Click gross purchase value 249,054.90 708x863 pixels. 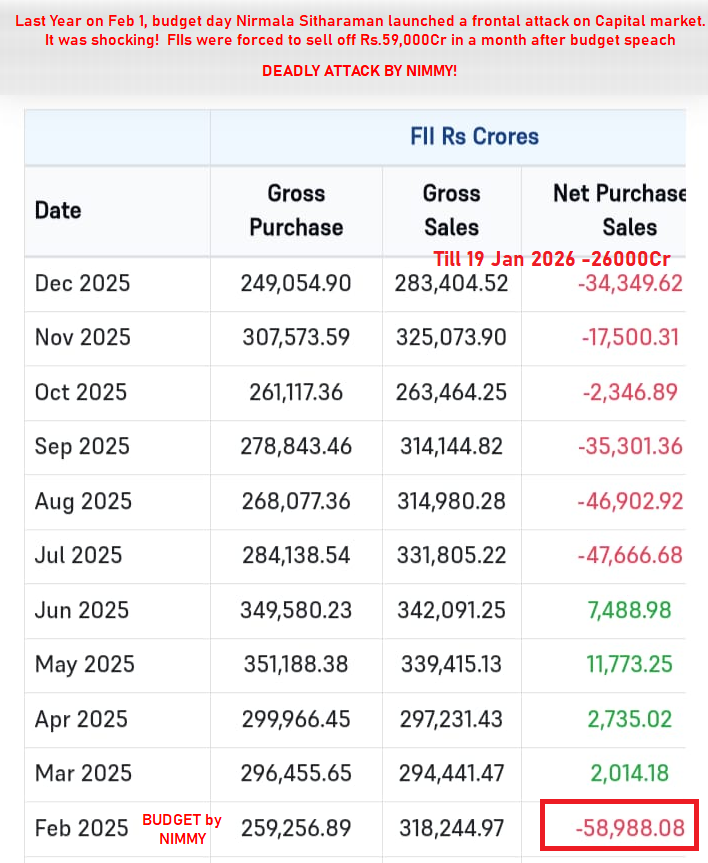(296, 283)
